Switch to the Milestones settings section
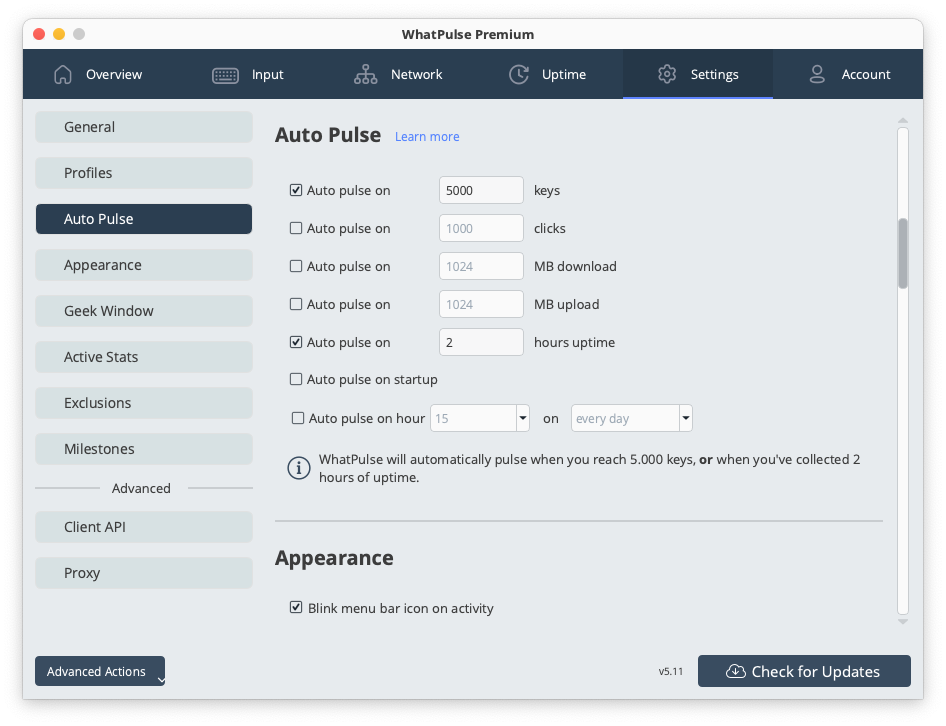Image resolution: width=946 pixels, height=726 pixels. point(143,448)
